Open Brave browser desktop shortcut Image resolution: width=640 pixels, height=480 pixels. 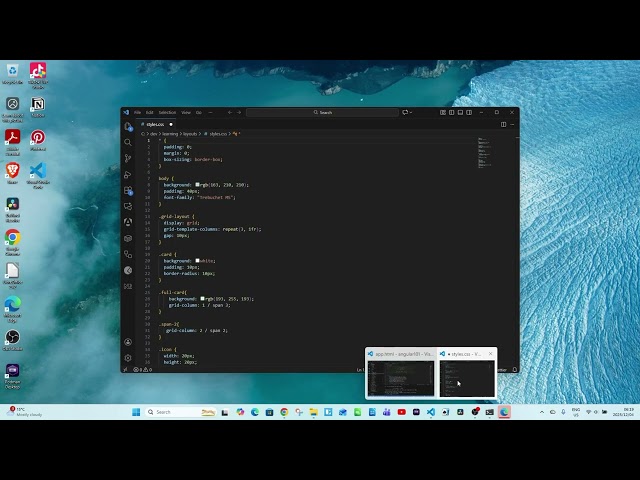[x=13, y=173]
